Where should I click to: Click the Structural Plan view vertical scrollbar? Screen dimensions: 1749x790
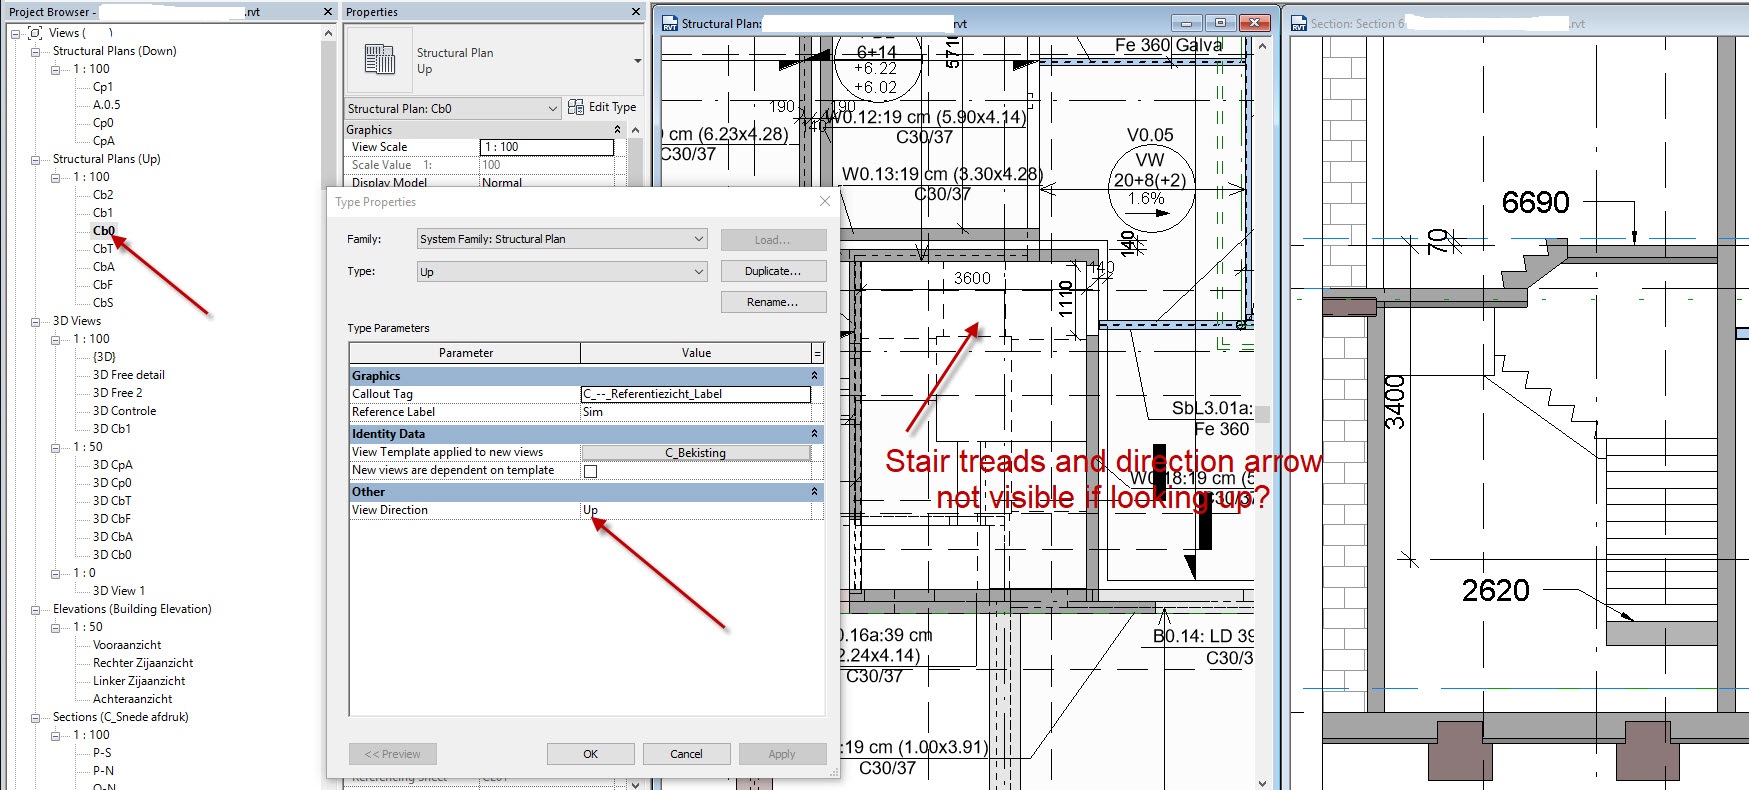pos(1262,413)
